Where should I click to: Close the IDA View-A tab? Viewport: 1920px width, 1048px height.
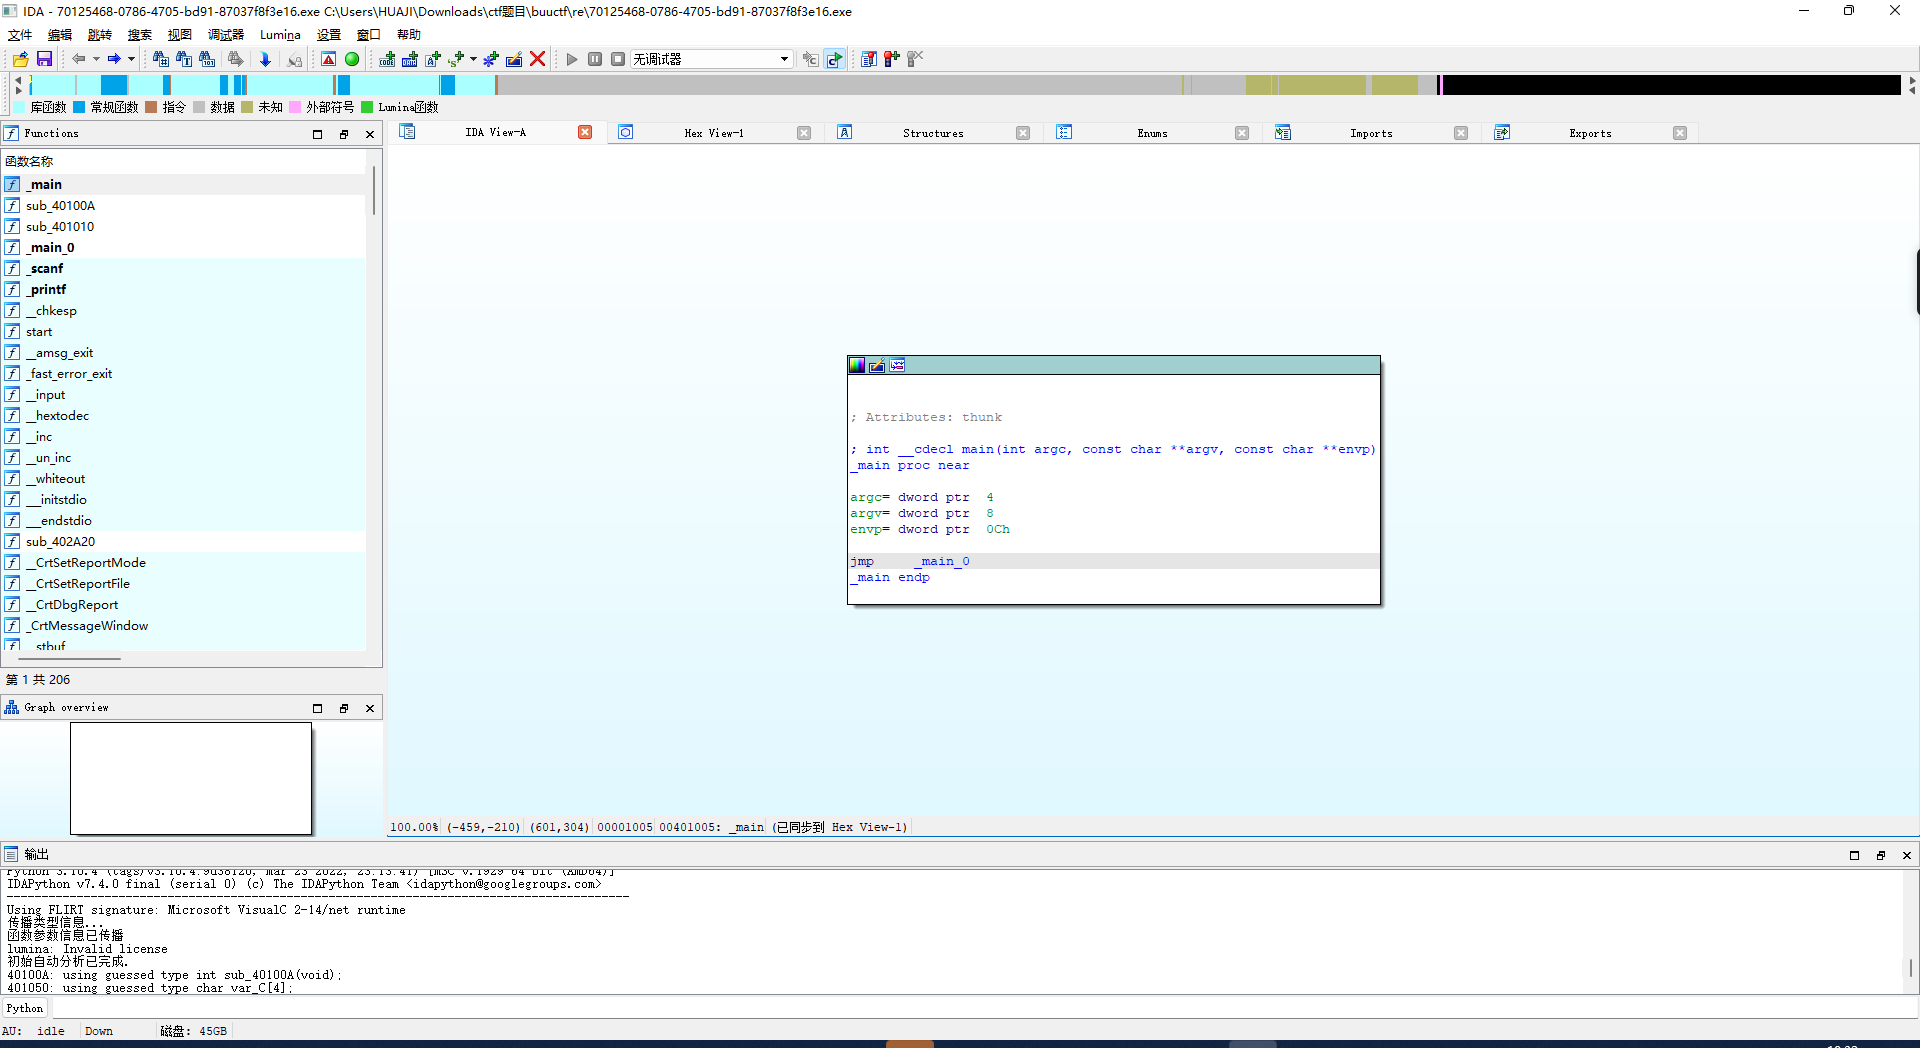tap(585, 132)
